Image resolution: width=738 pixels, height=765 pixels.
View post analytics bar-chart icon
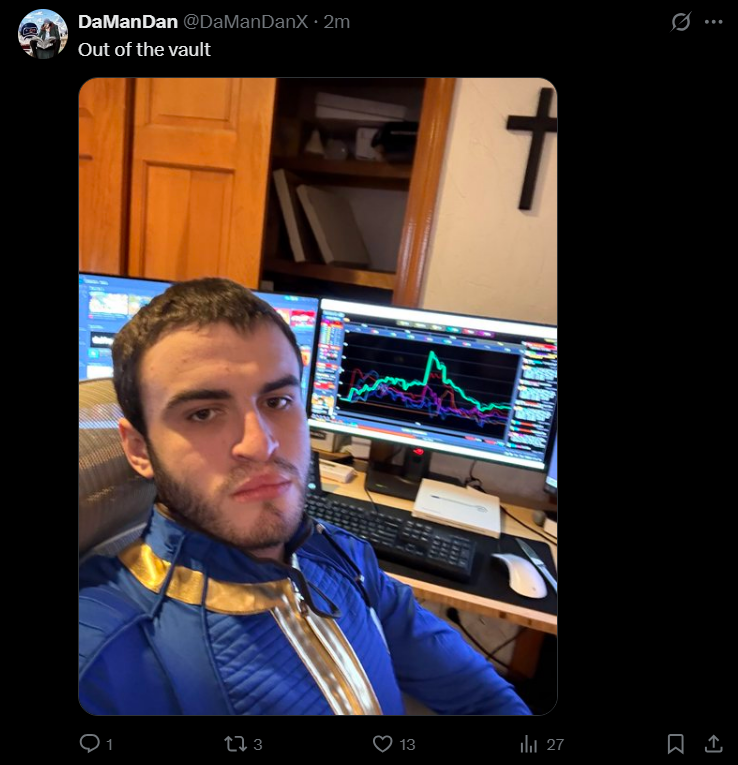528,744
